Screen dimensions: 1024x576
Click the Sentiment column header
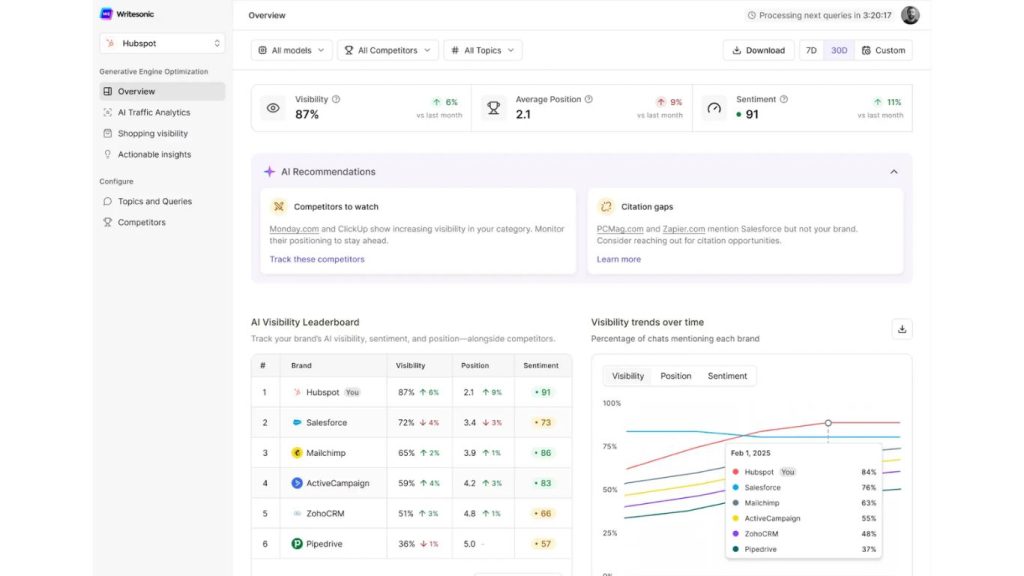541,366
